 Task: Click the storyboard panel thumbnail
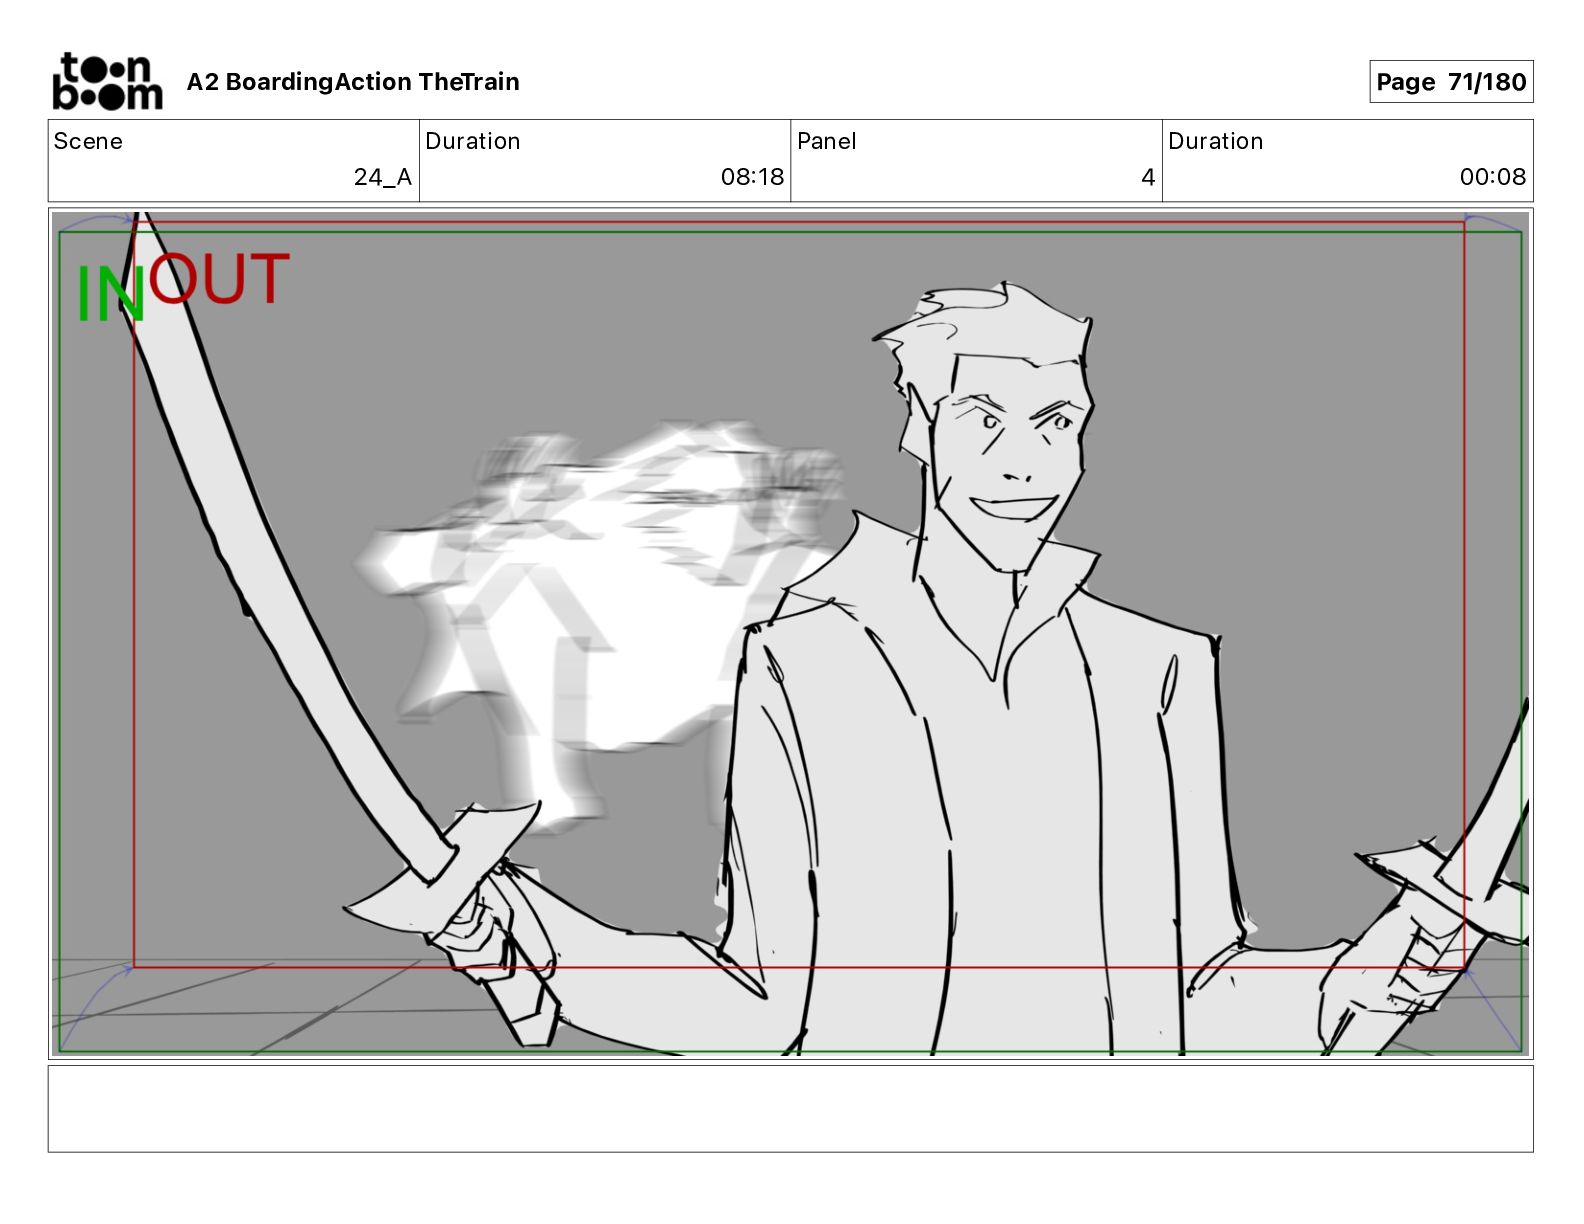point(790,633)
